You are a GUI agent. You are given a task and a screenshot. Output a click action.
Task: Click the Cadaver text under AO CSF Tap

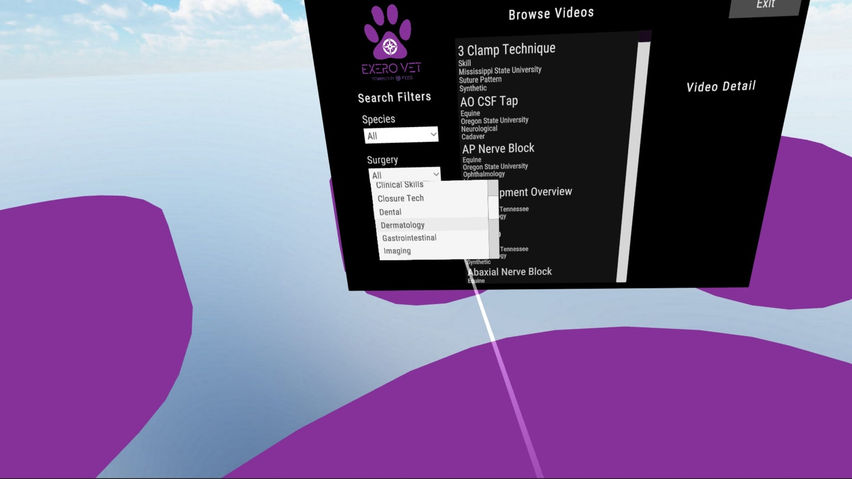(473, 136)
